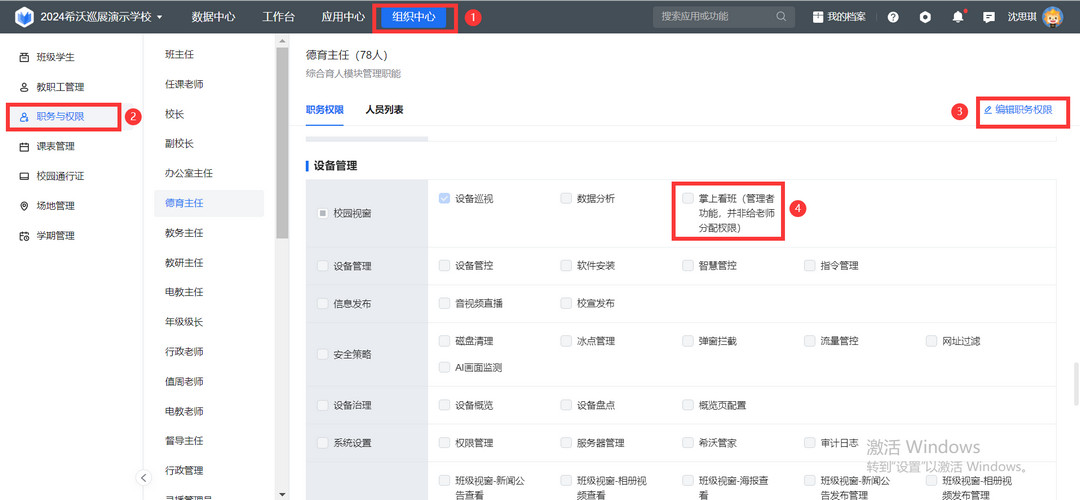
Task: Open the messages chat icon
Action: 989,17
